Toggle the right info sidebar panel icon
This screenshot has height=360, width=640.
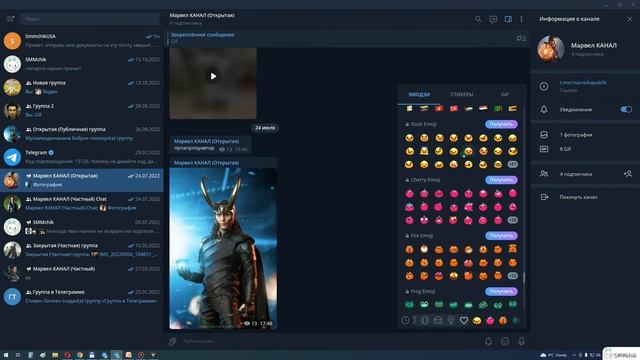click(x=508, y=19)
